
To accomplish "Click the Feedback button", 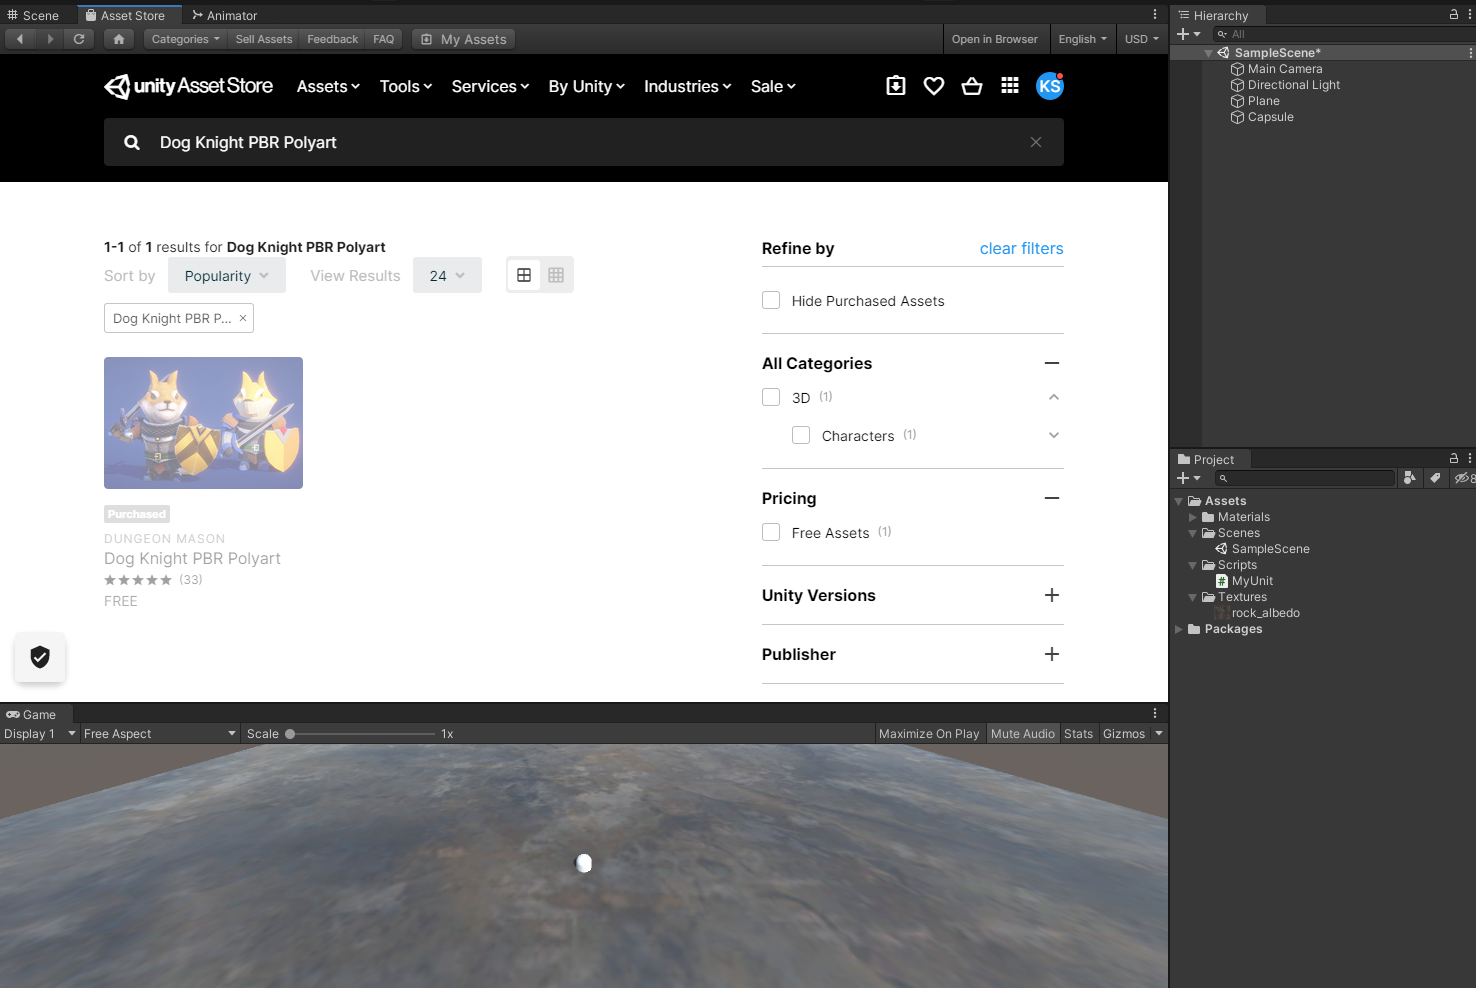I will [333, 39].
